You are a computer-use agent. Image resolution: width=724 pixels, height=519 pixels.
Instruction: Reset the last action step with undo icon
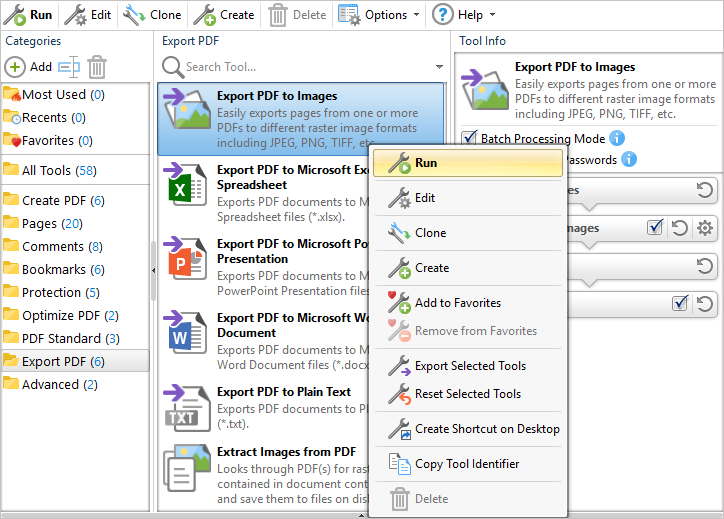(x=705, y=303)
